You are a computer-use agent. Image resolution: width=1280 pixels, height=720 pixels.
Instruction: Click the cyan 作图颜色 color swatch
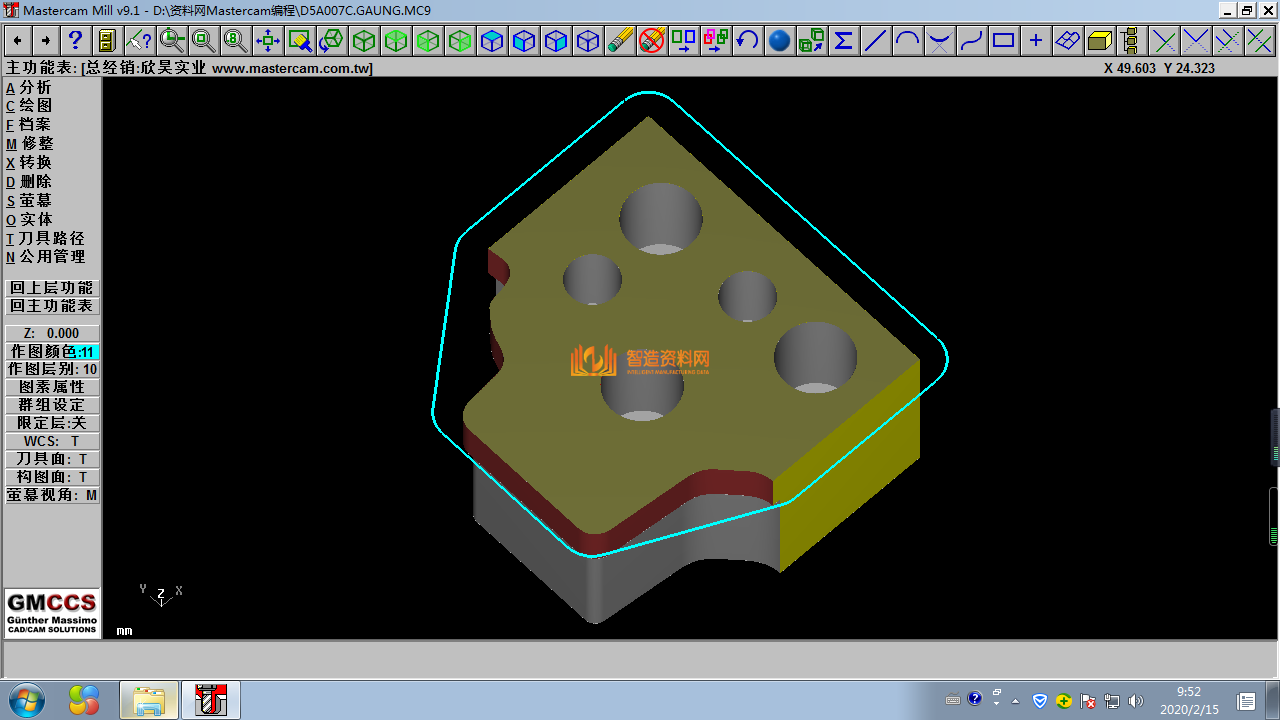click(x=87, y=352)
